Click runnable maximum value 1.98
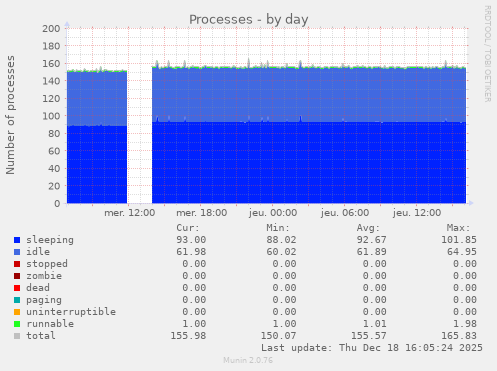The height and width of the screenshot is (371, 497). 465,324
